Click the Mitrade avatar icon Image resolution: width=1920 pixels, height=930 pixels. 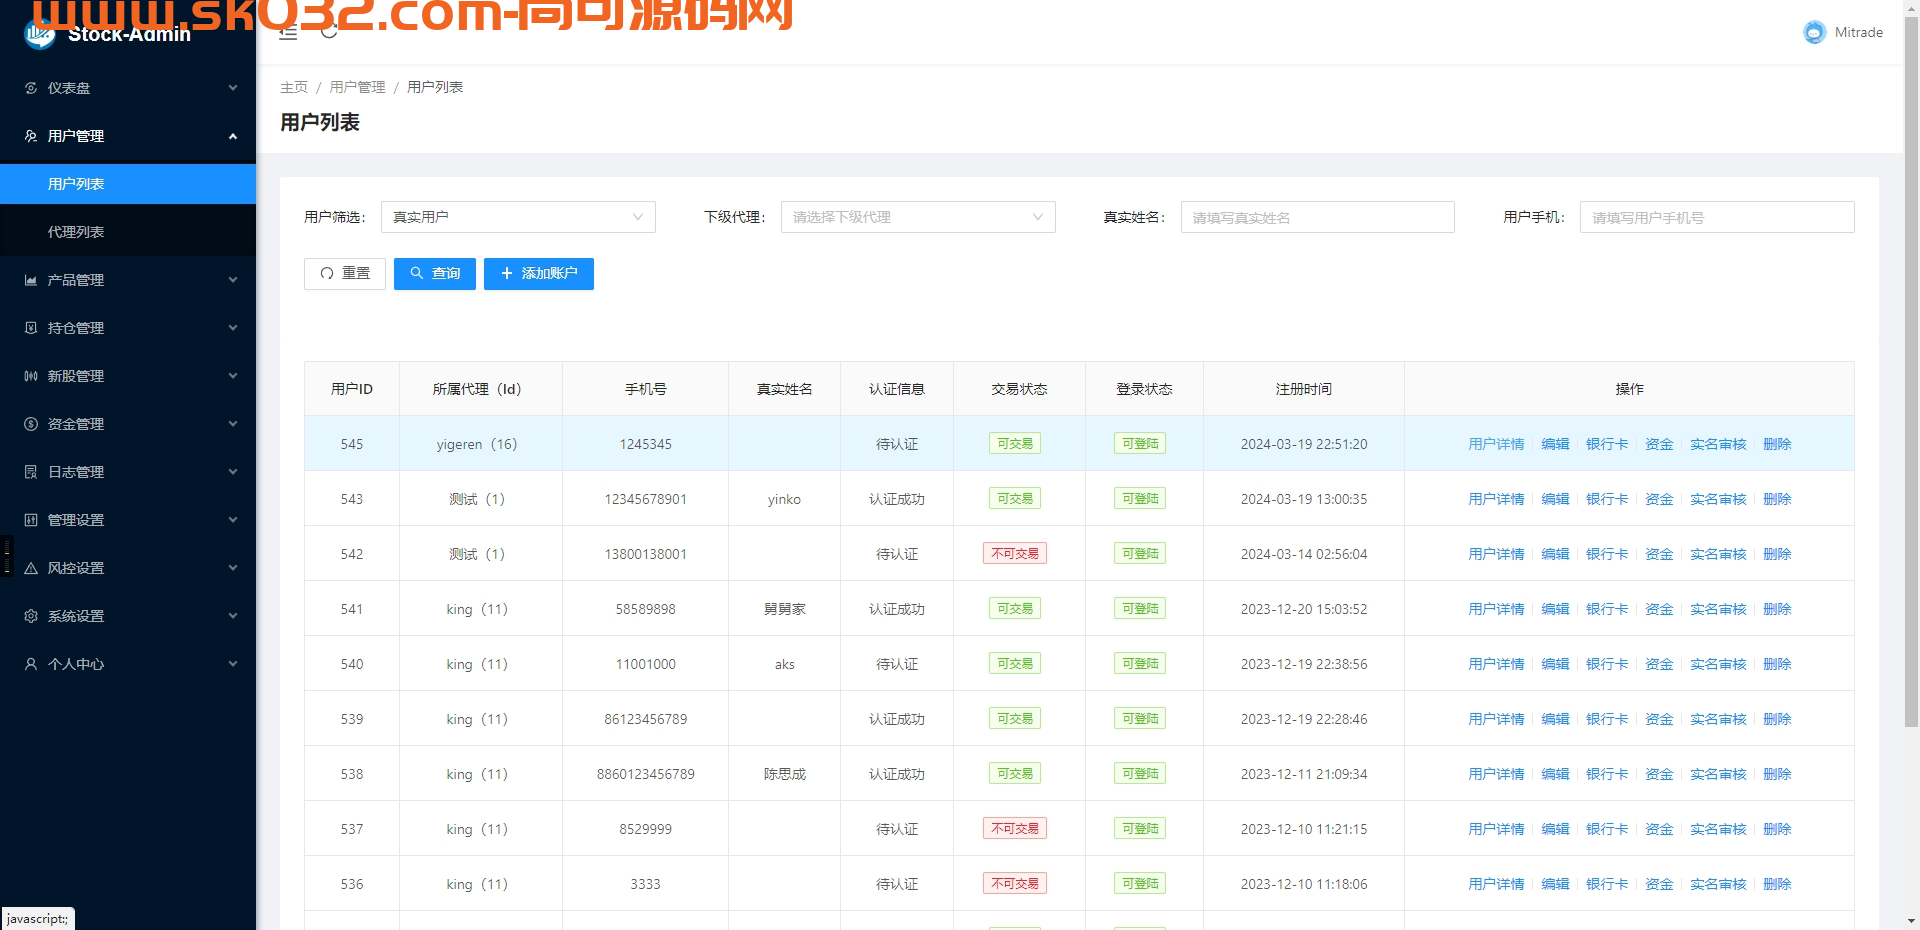click(1814, 32)
